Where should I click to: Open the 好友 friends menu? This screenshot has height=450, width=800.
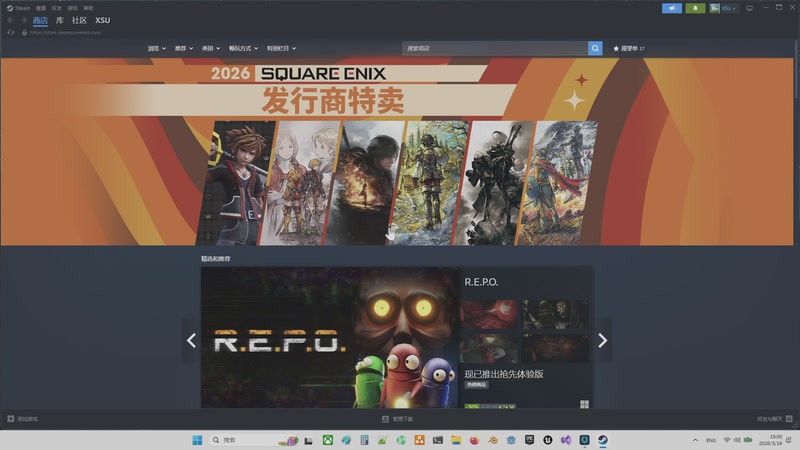57,8
